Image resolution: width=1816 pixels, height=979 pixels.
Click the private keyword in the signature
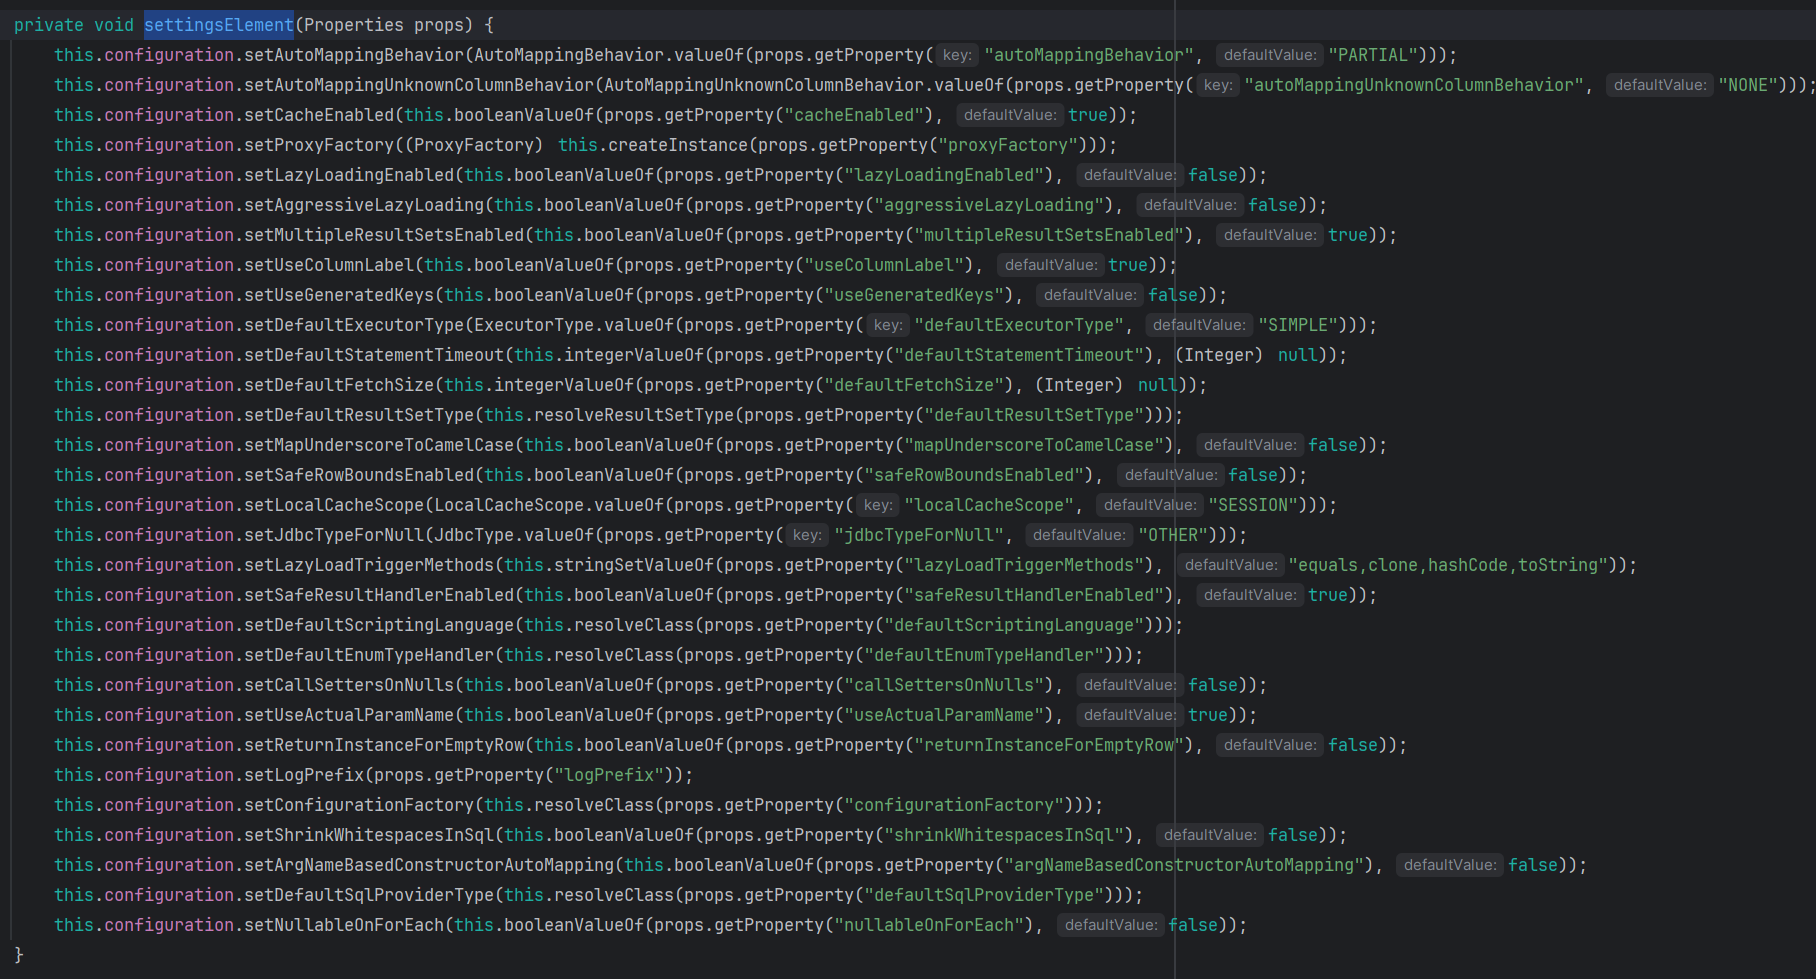point(49,25)
